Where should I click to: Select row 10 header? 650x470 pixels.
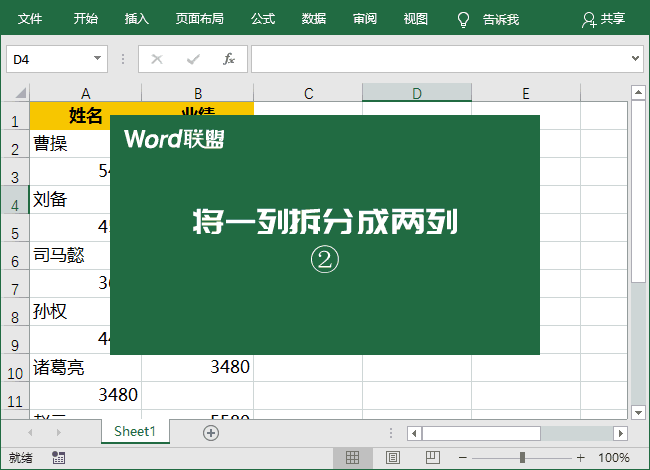(15, 368)
